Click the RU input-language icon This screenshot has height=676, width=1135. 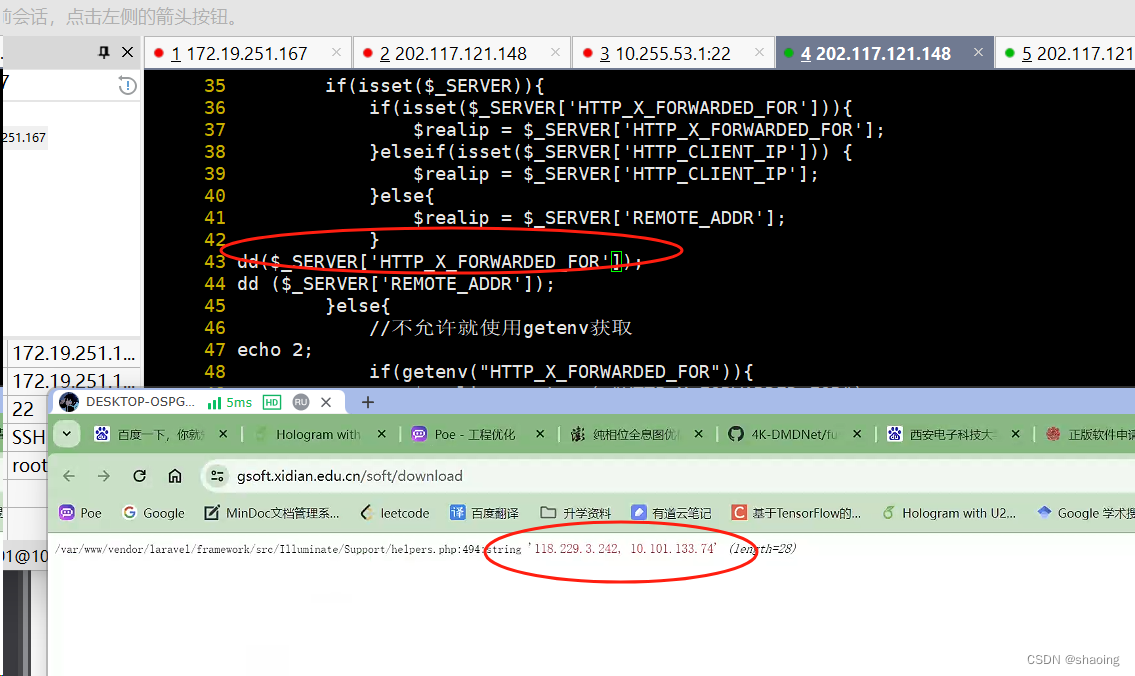coord(300,402)
